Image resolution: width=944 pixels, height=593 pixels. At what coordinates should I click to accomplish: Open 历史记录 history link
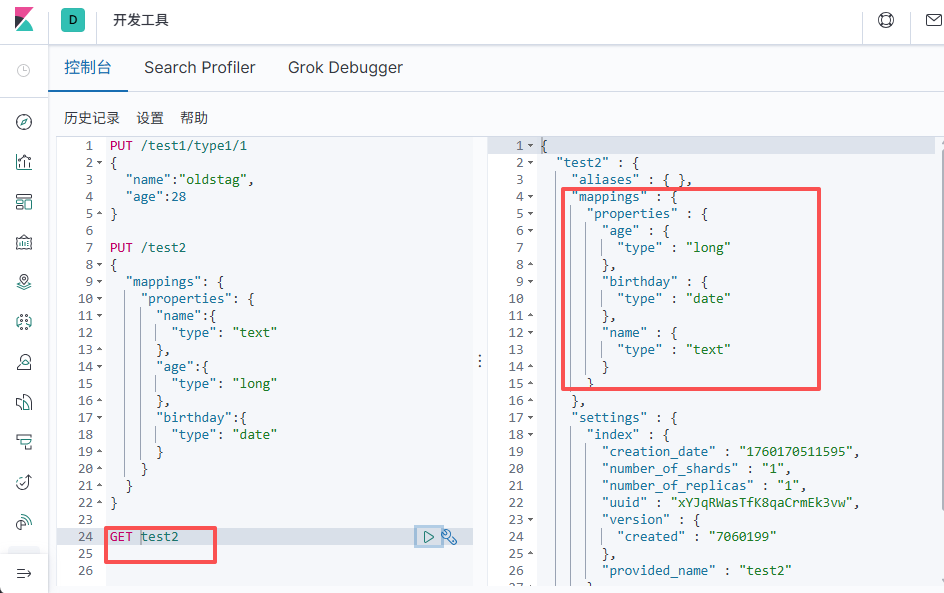click(91, 118)
